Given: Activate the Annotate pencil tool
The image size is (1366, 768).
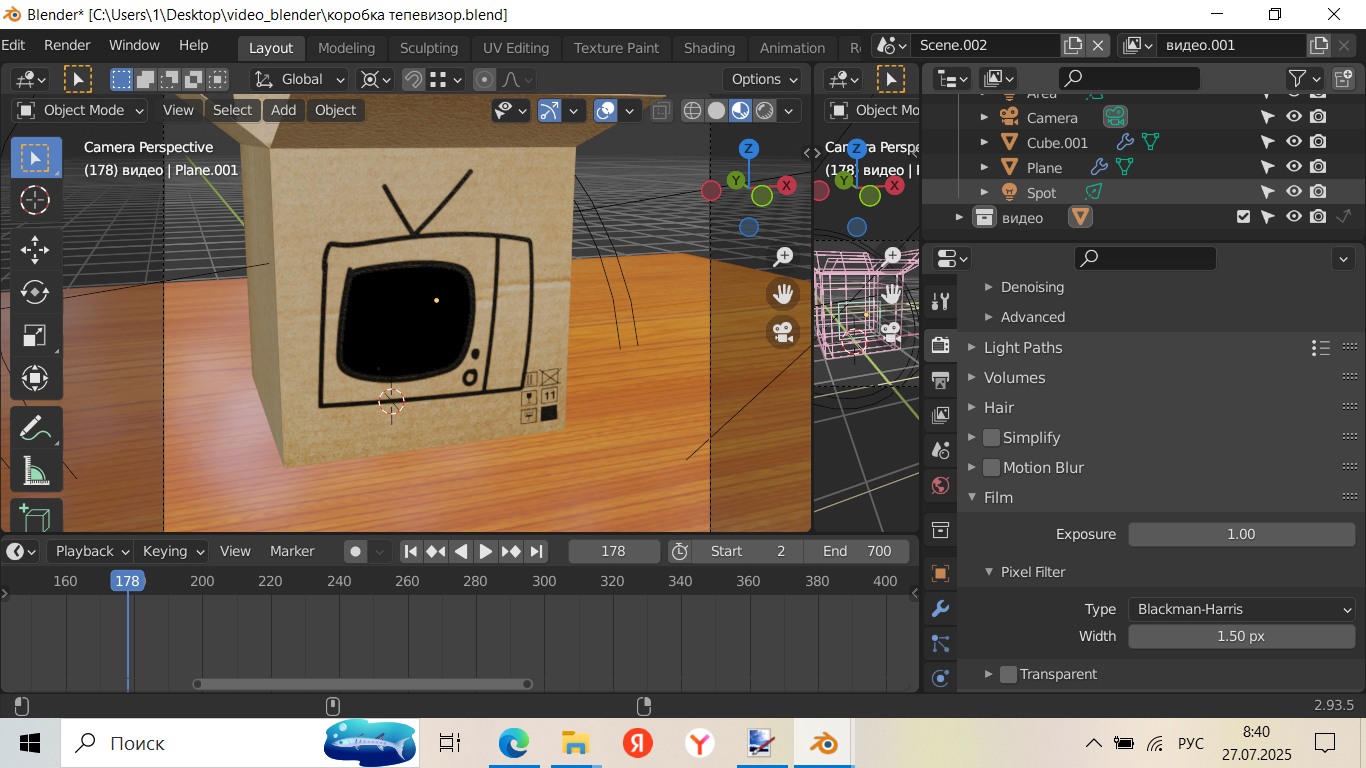Looking at the screenshot, I should pos(35,428).
